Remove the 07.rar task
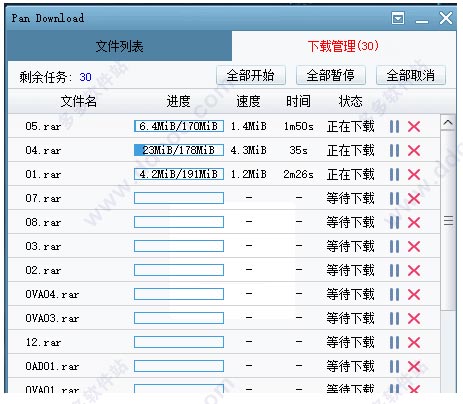The height and width of the screenshot is (404, 463). pos(414,199)
